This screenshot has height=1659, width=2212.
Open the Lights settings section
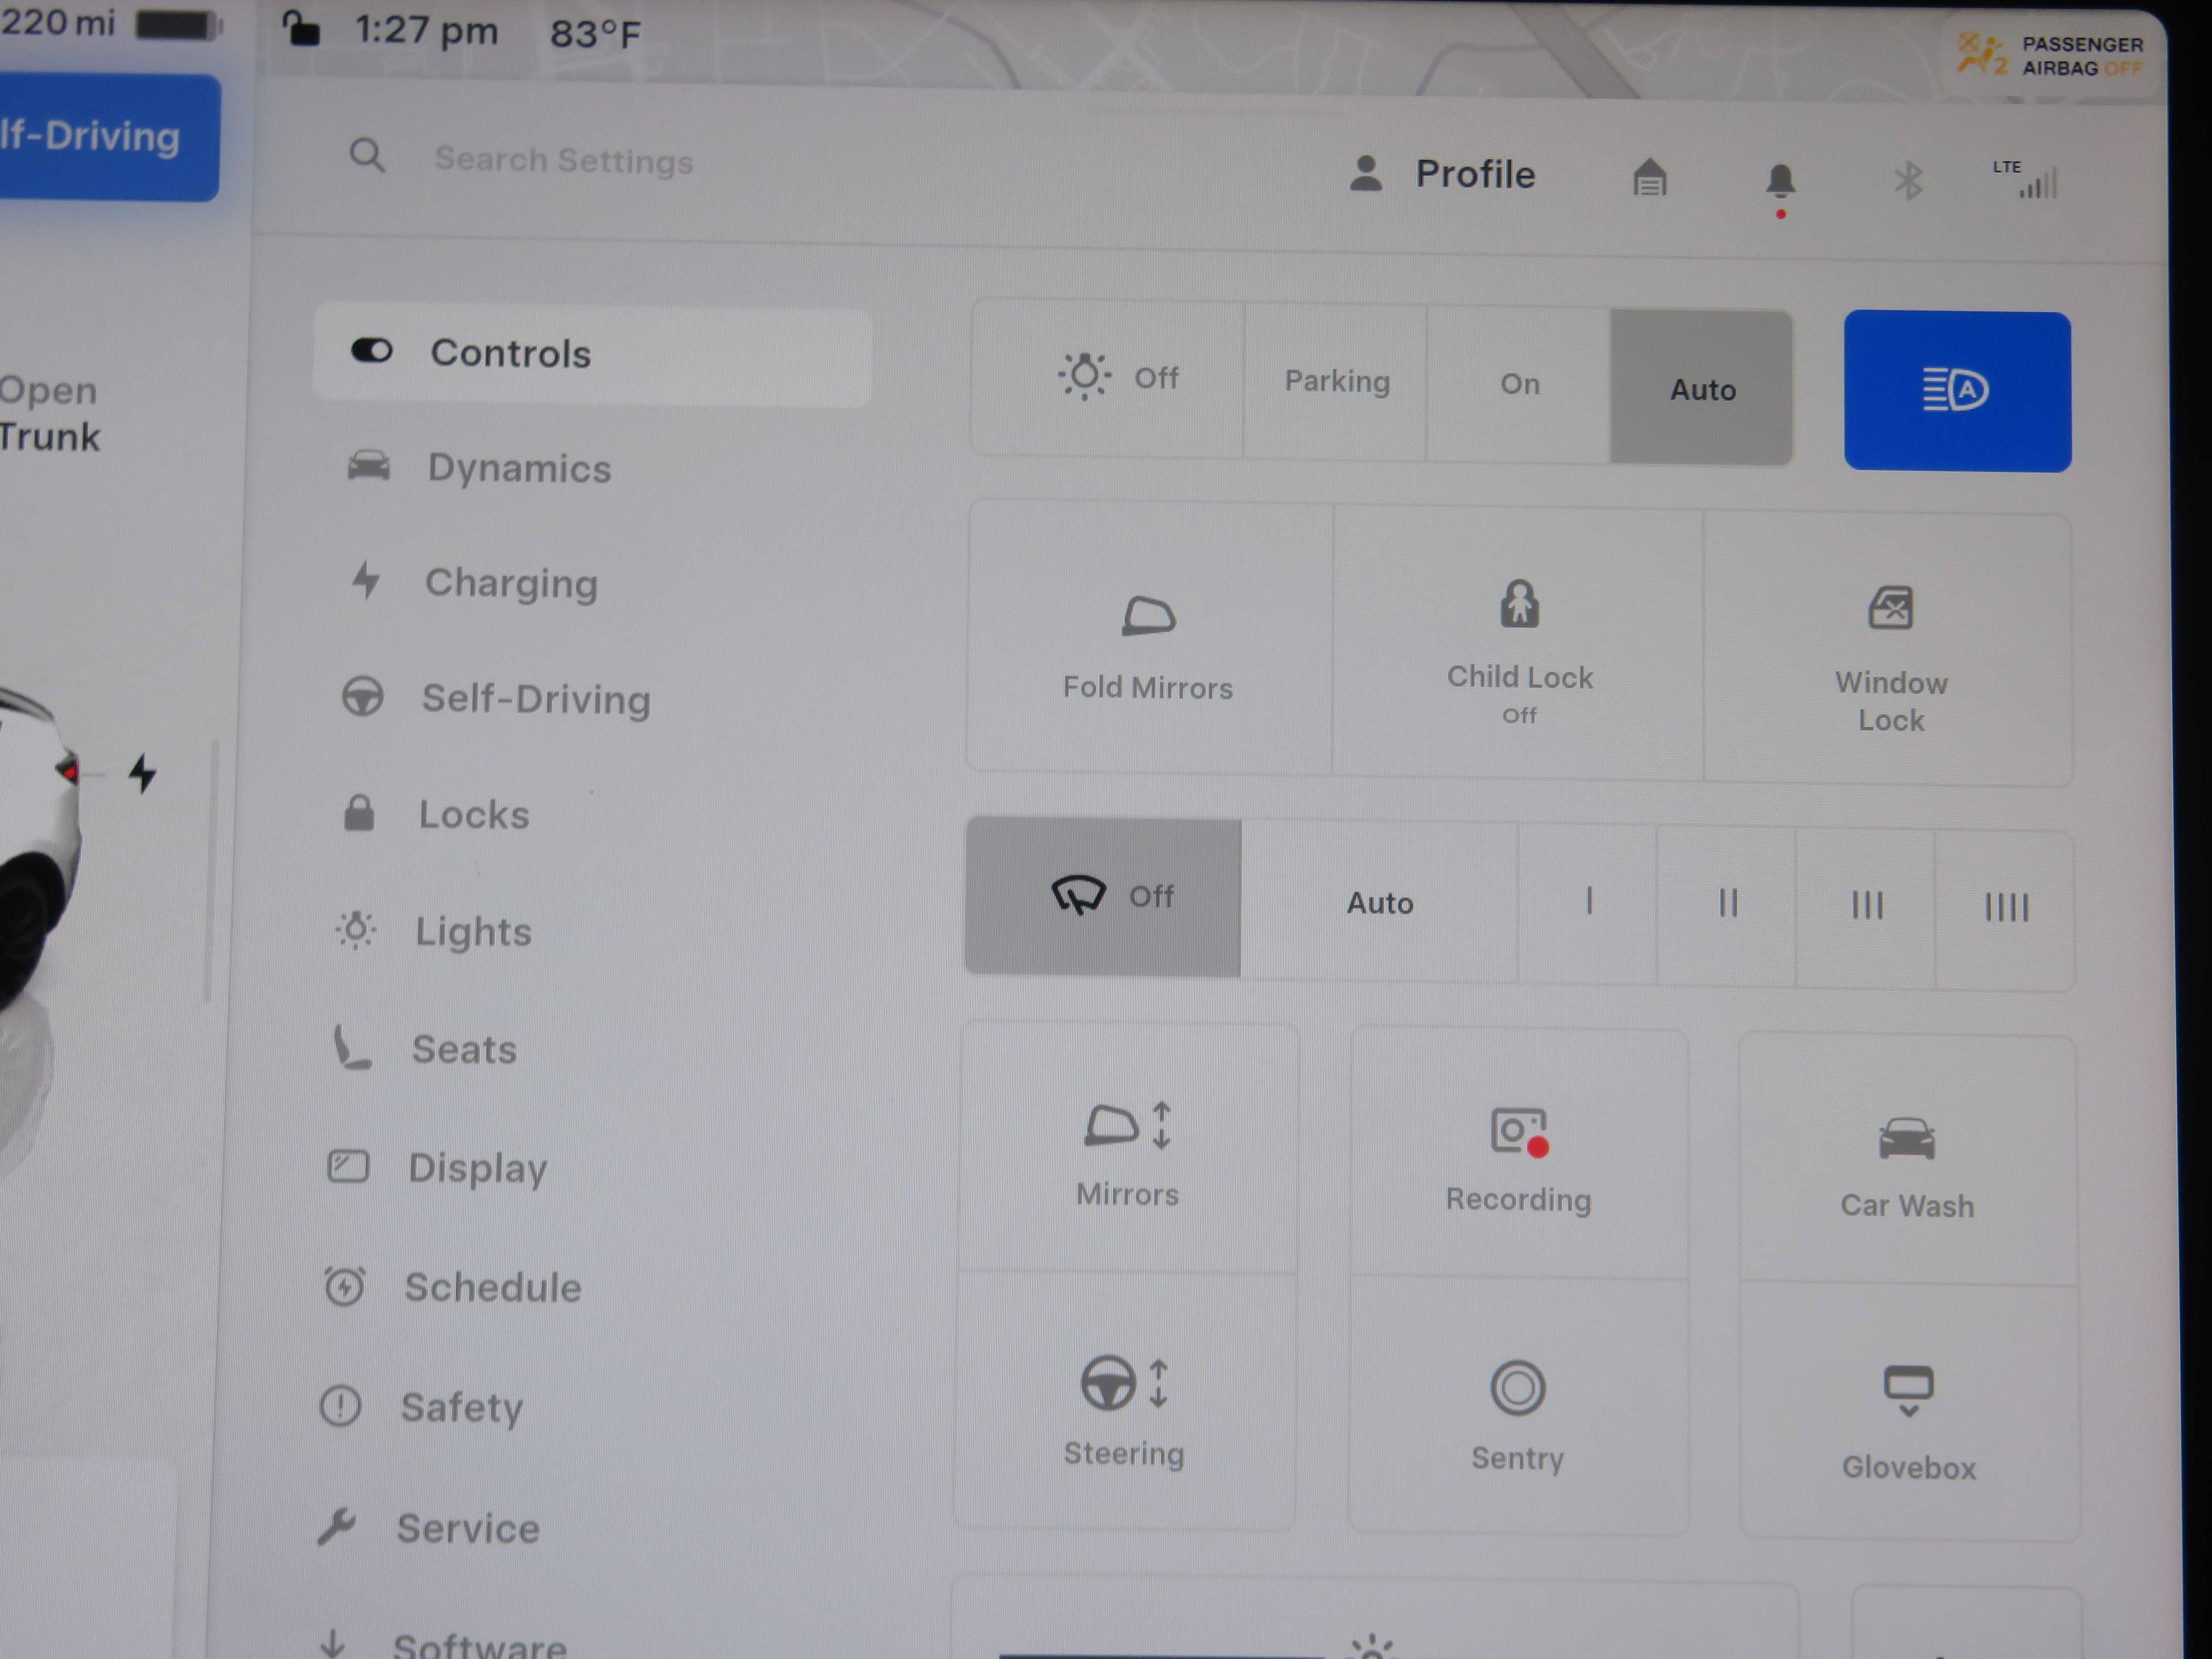click(434, 931)
